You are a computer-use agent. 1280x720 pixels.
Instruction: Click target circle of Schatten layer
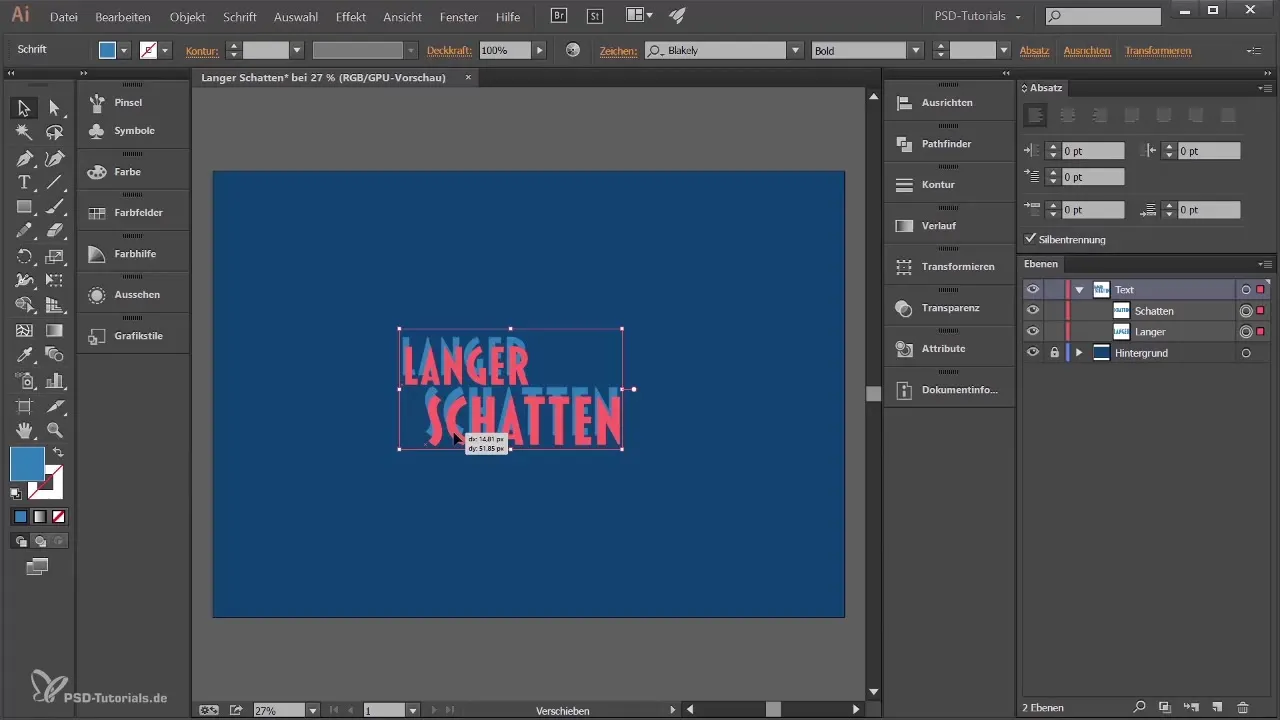1246,311
